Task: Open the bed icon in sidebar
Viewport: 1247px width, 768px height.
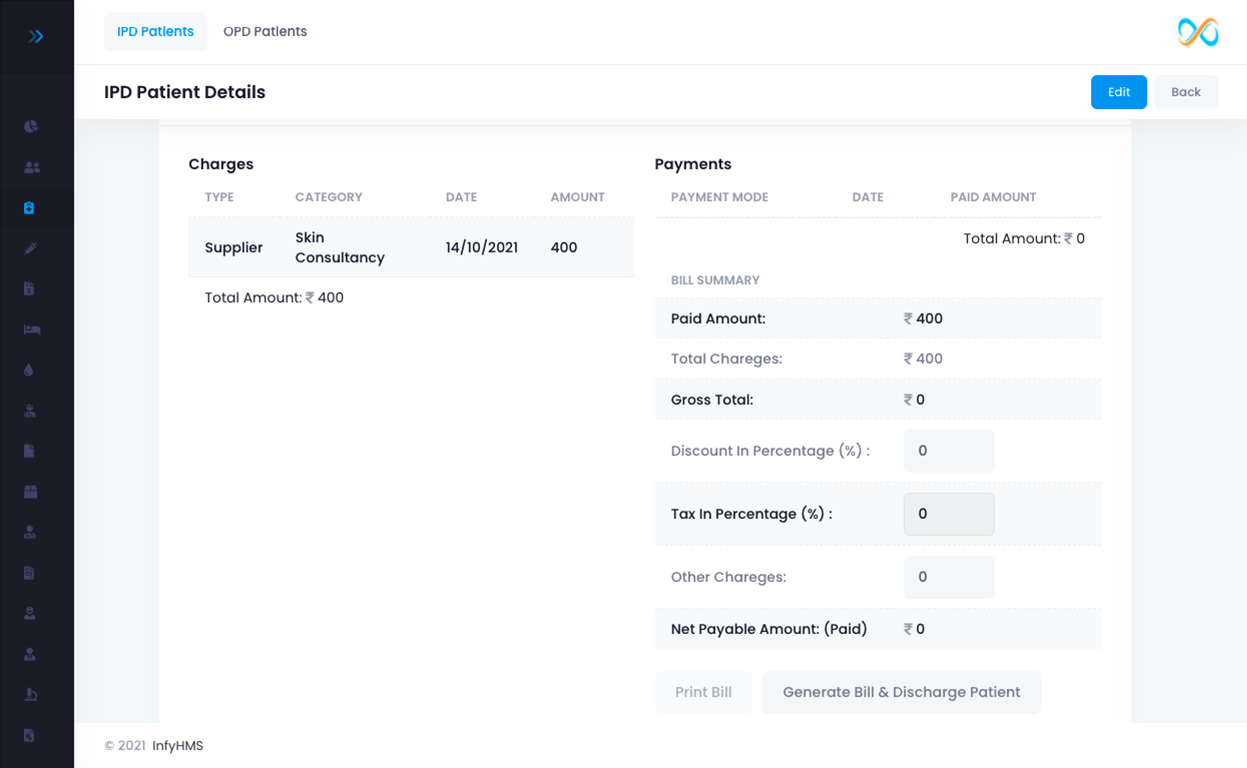Action: point(31,329)
